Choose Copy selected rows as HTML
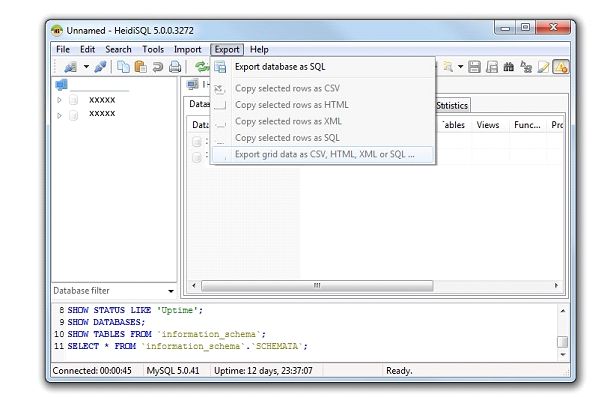 pos(323,105)
